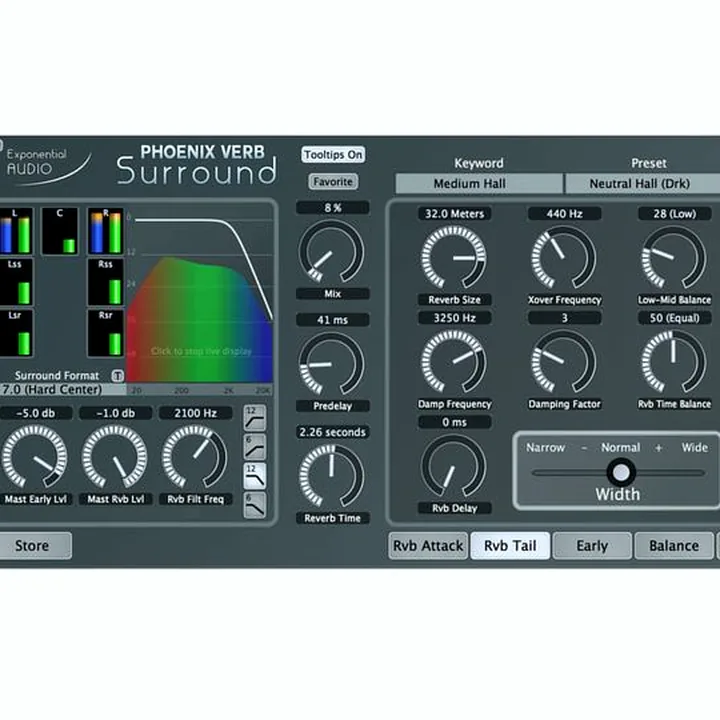Image resolution: width=720 pixels, height=720 pixels.
Task: Click the Mast Early Lvl knob
Action: tap(34, 457)
